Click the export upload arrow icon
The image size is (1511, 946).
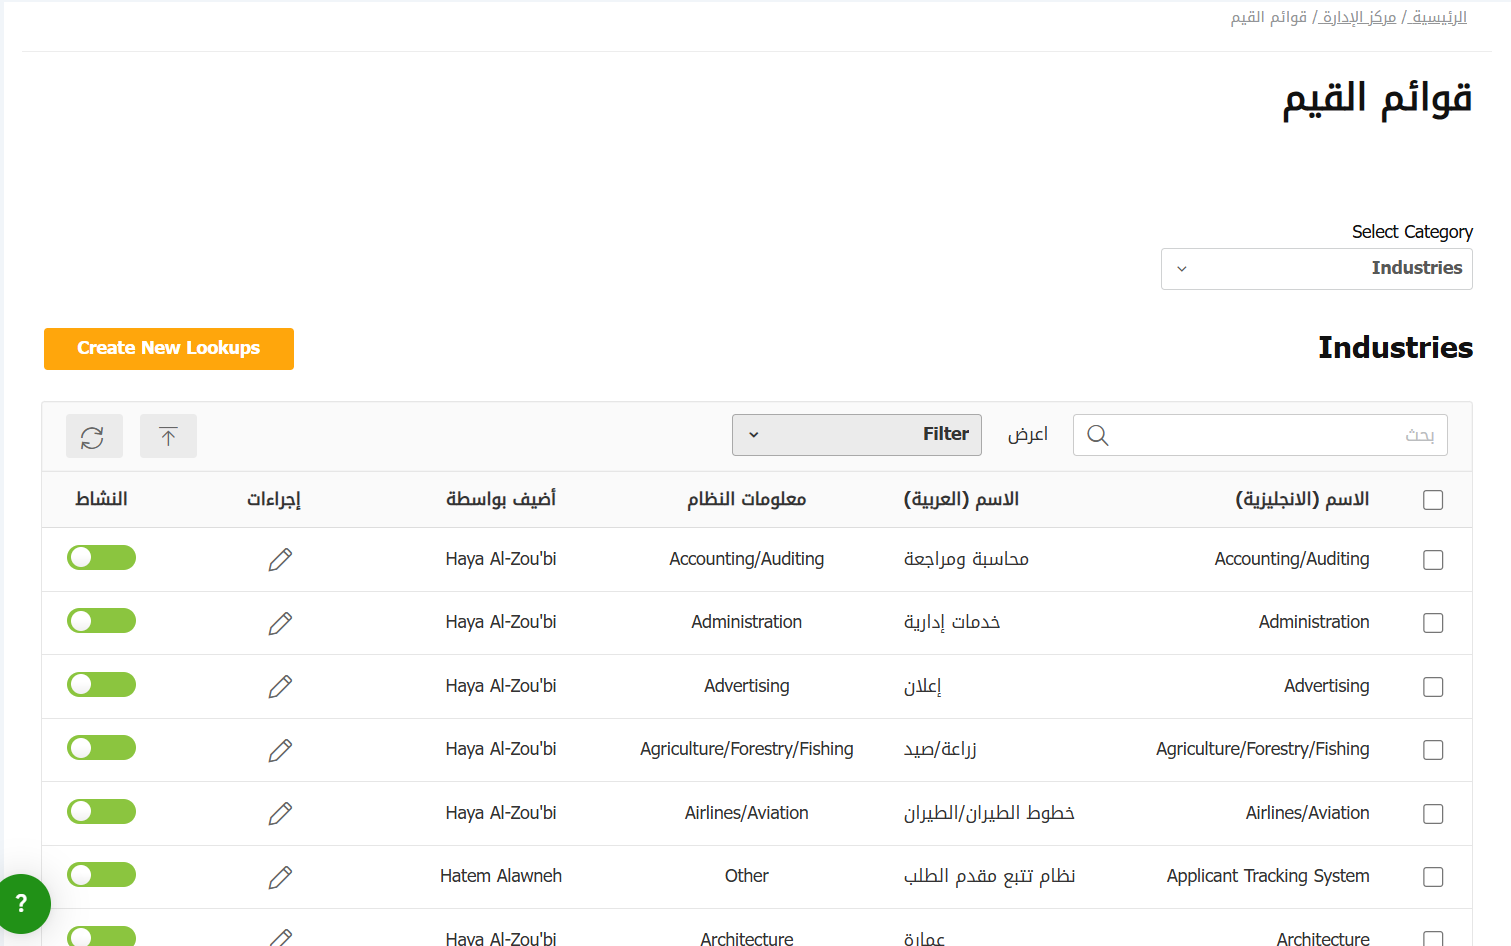point(168,437)
